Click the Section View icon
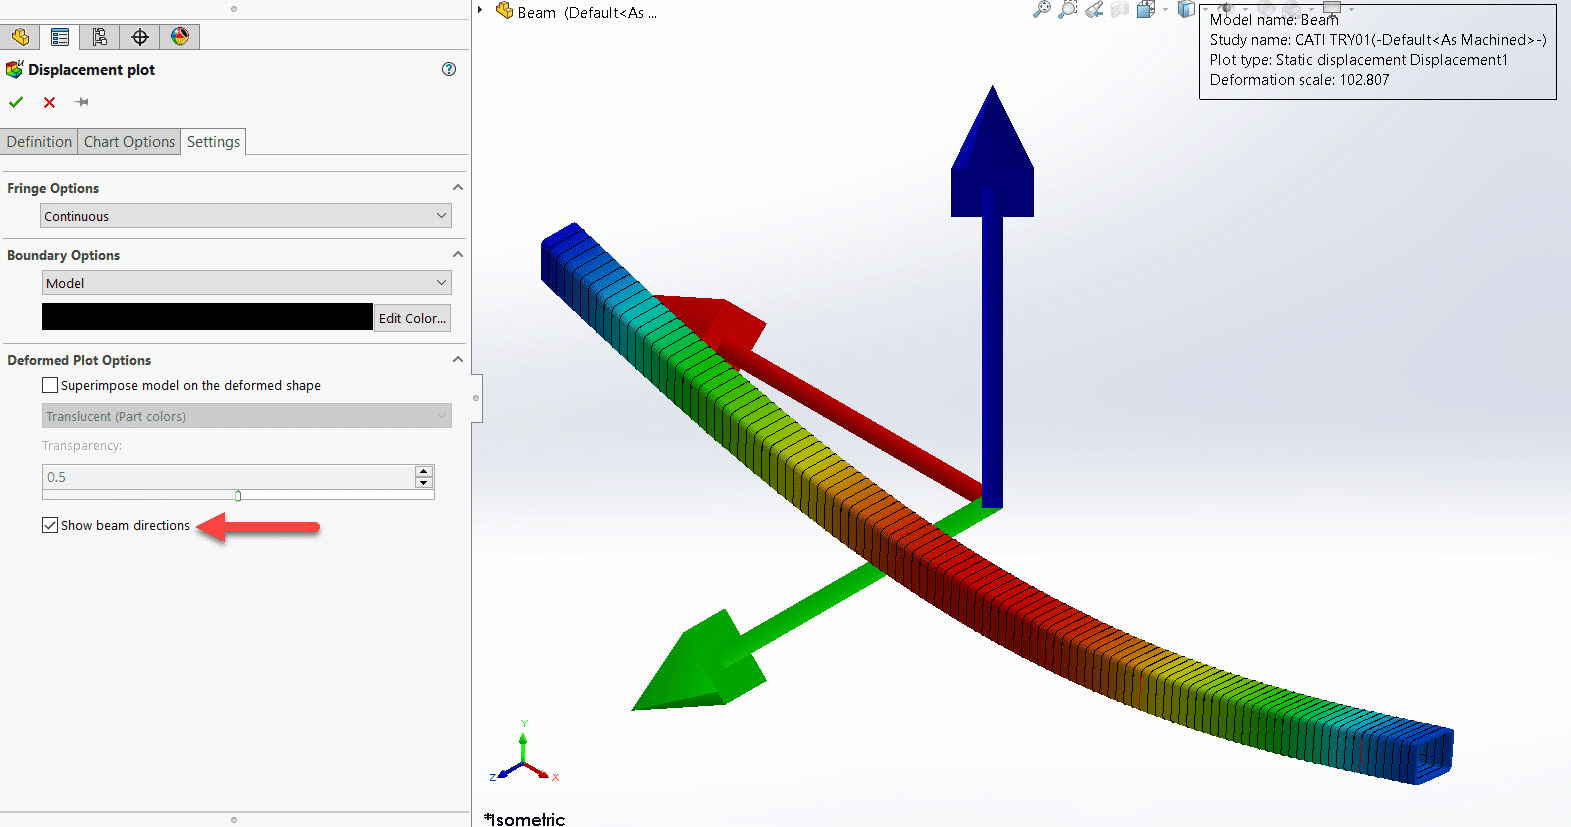Image resolution: width=1571 pixels, height=827 pixels. pyautogui.click(x=1120, y=10)
